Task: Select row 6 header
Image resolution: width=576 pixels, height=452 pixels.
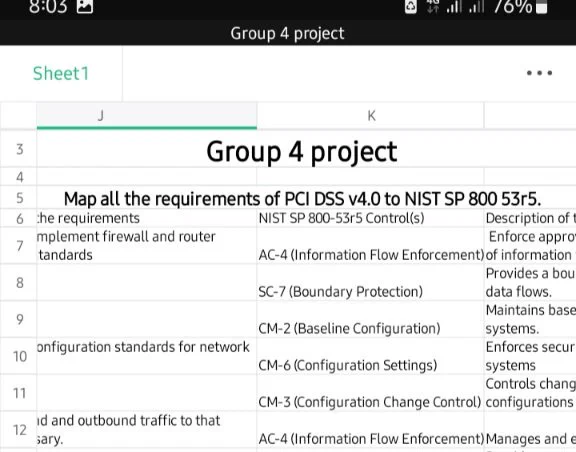Action: tap(19, 219)
